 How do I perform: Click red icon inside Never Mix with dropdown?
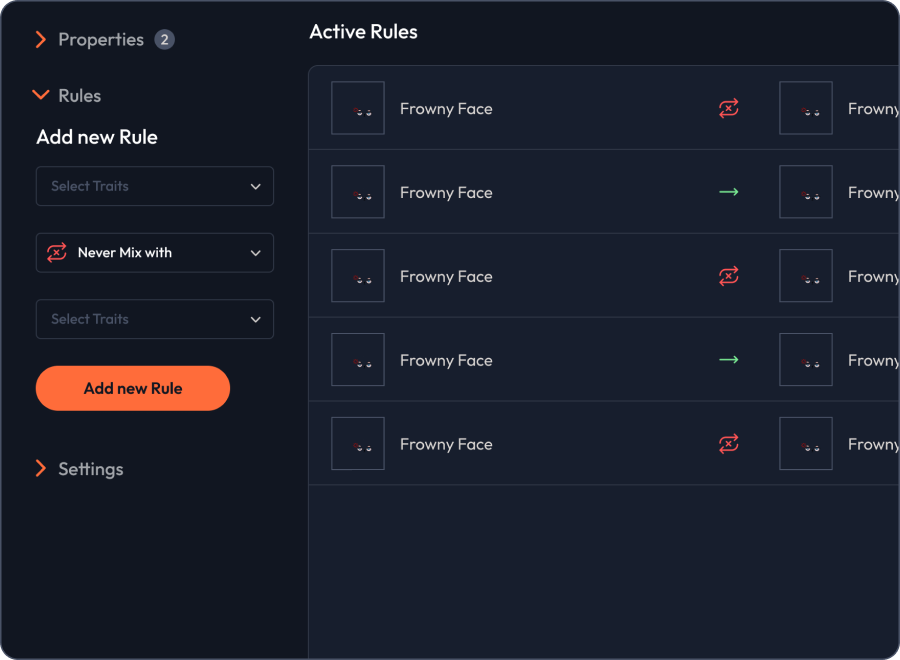pos(57,253)
